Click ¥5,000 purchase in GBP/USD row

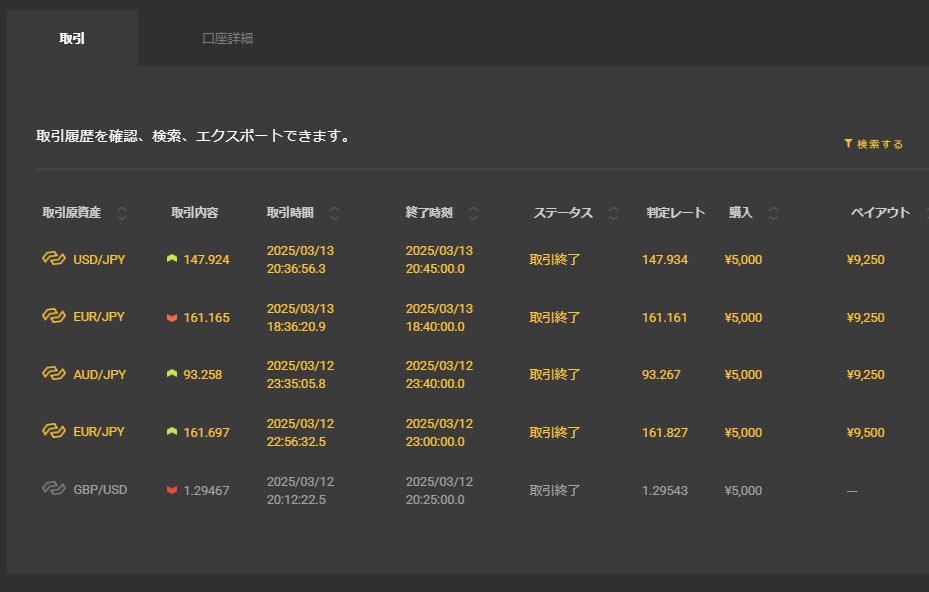pos(743,491)
